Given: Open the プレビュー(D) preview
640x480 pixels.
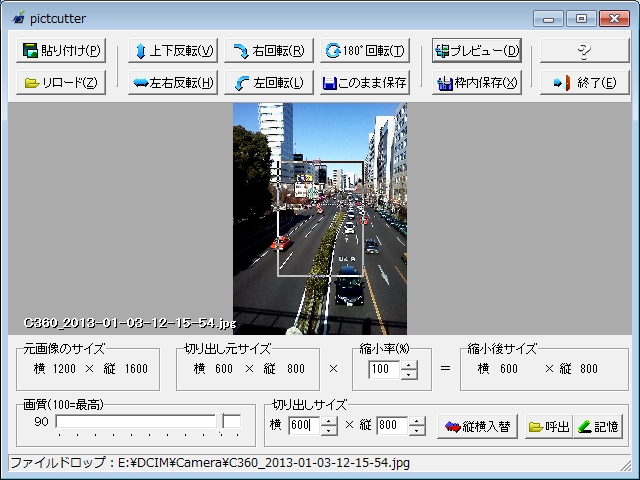Looking at the screenshot, I should pos(477,51).
